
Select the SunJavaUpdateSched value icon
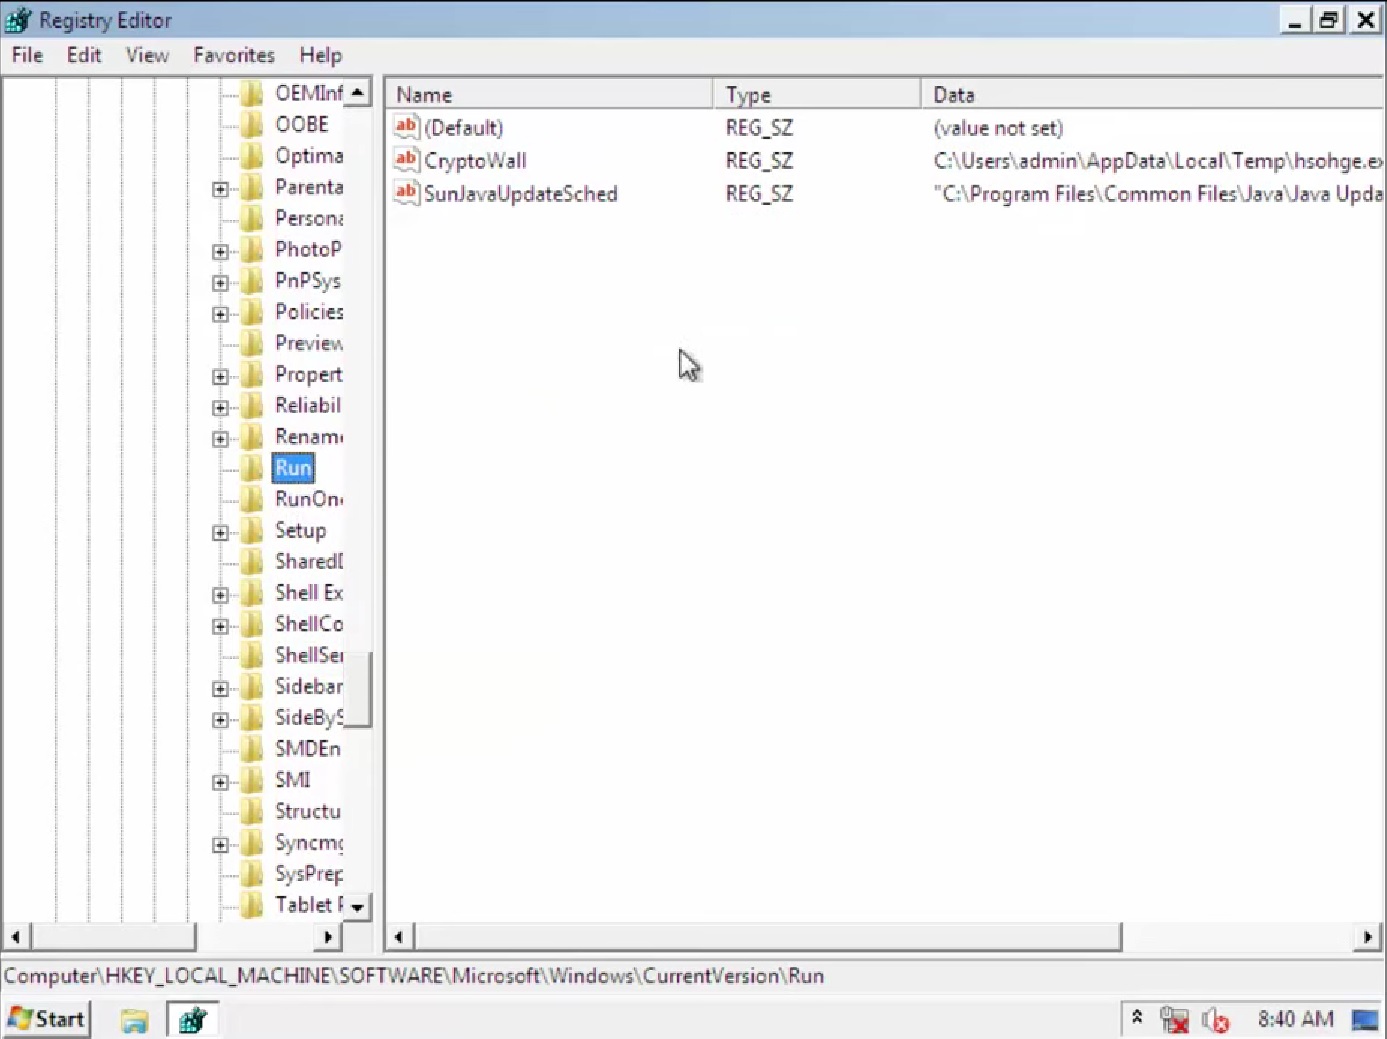(406, 193)
